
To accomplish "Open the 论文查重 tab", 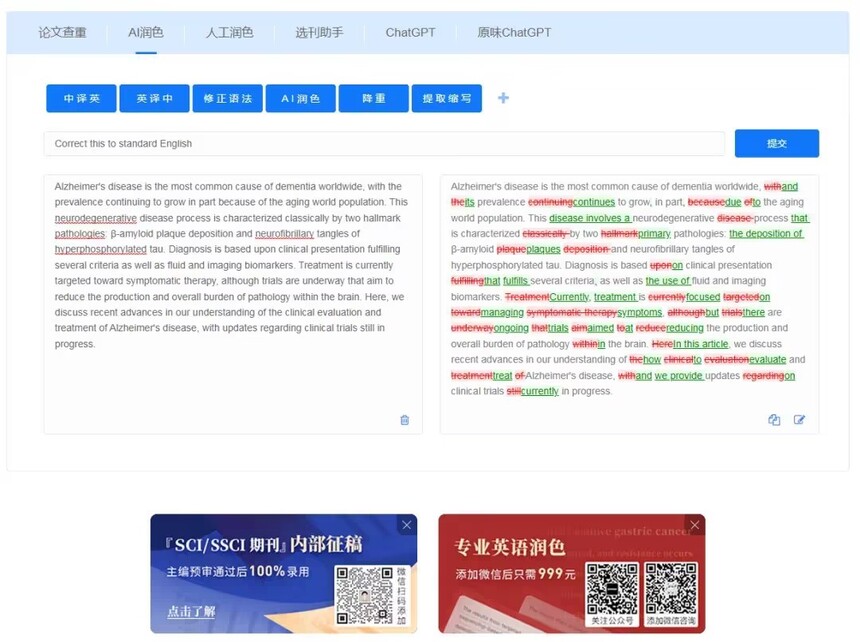I will [62, 33].
